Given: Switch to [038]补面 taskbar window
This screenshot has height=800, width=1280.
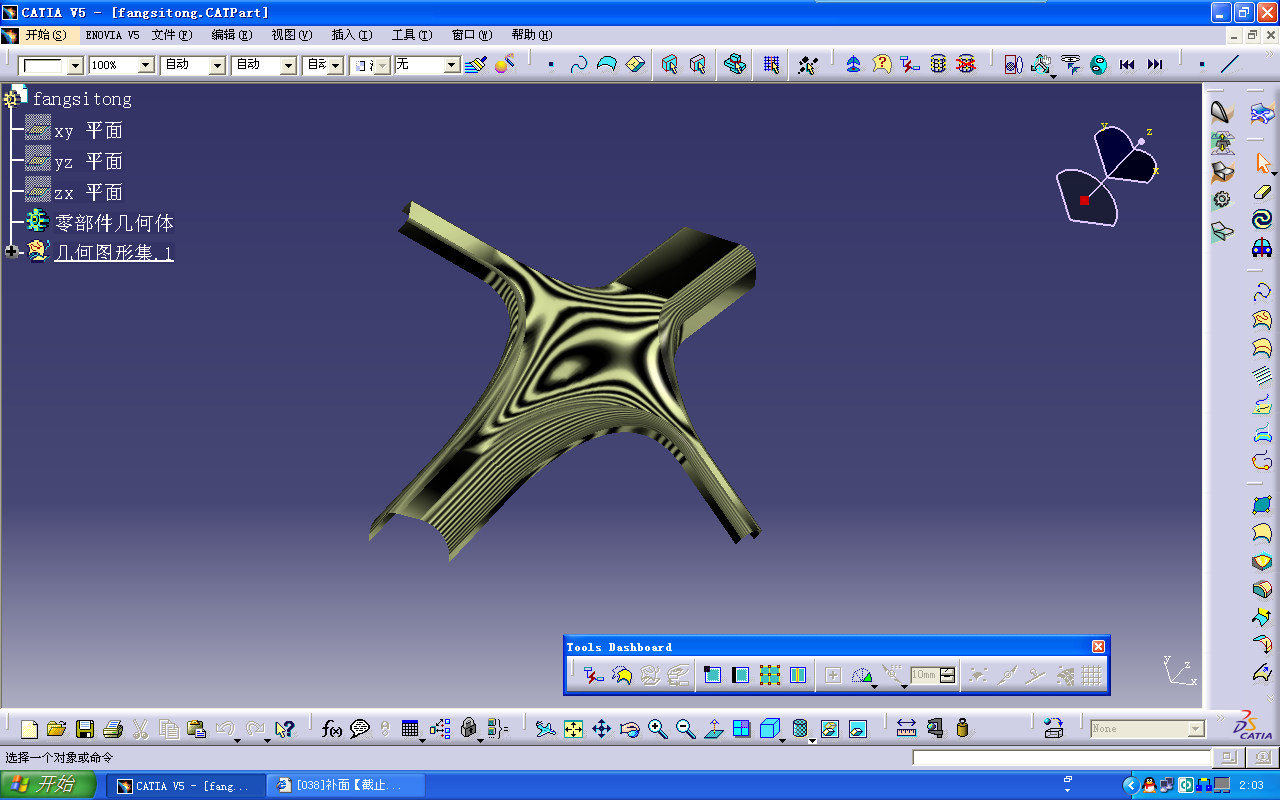Looking at the screenshot, I should (347, 786).
